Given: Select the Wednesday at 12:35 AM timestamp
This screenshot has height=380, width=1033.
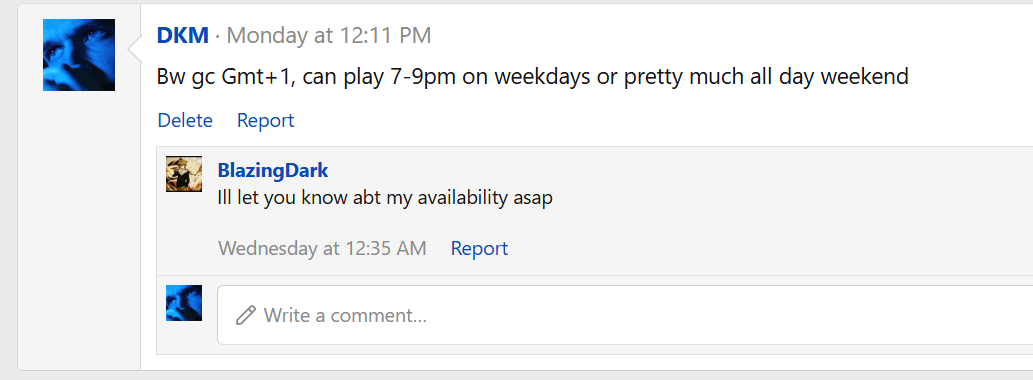Looking at the screenshot, I should click(x=322, y=248).
